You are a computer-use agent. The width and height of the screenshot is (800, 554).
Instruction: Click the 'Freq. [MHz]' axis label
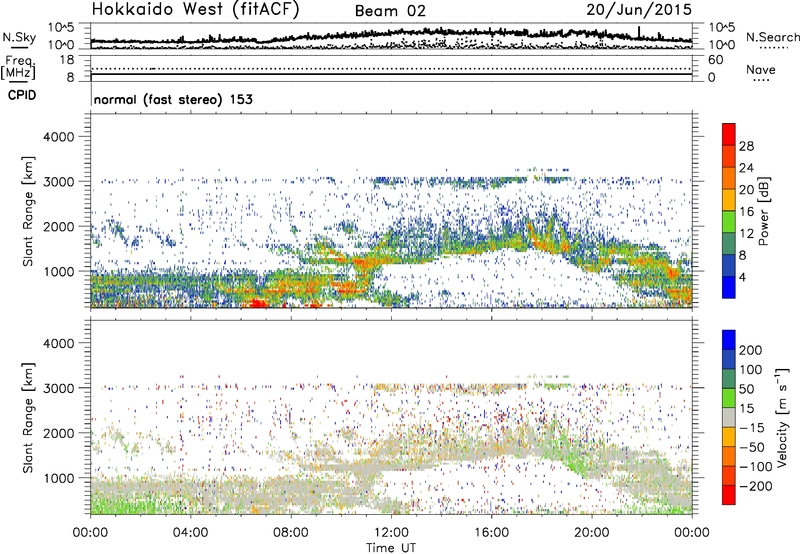click(x=18, y=68)
